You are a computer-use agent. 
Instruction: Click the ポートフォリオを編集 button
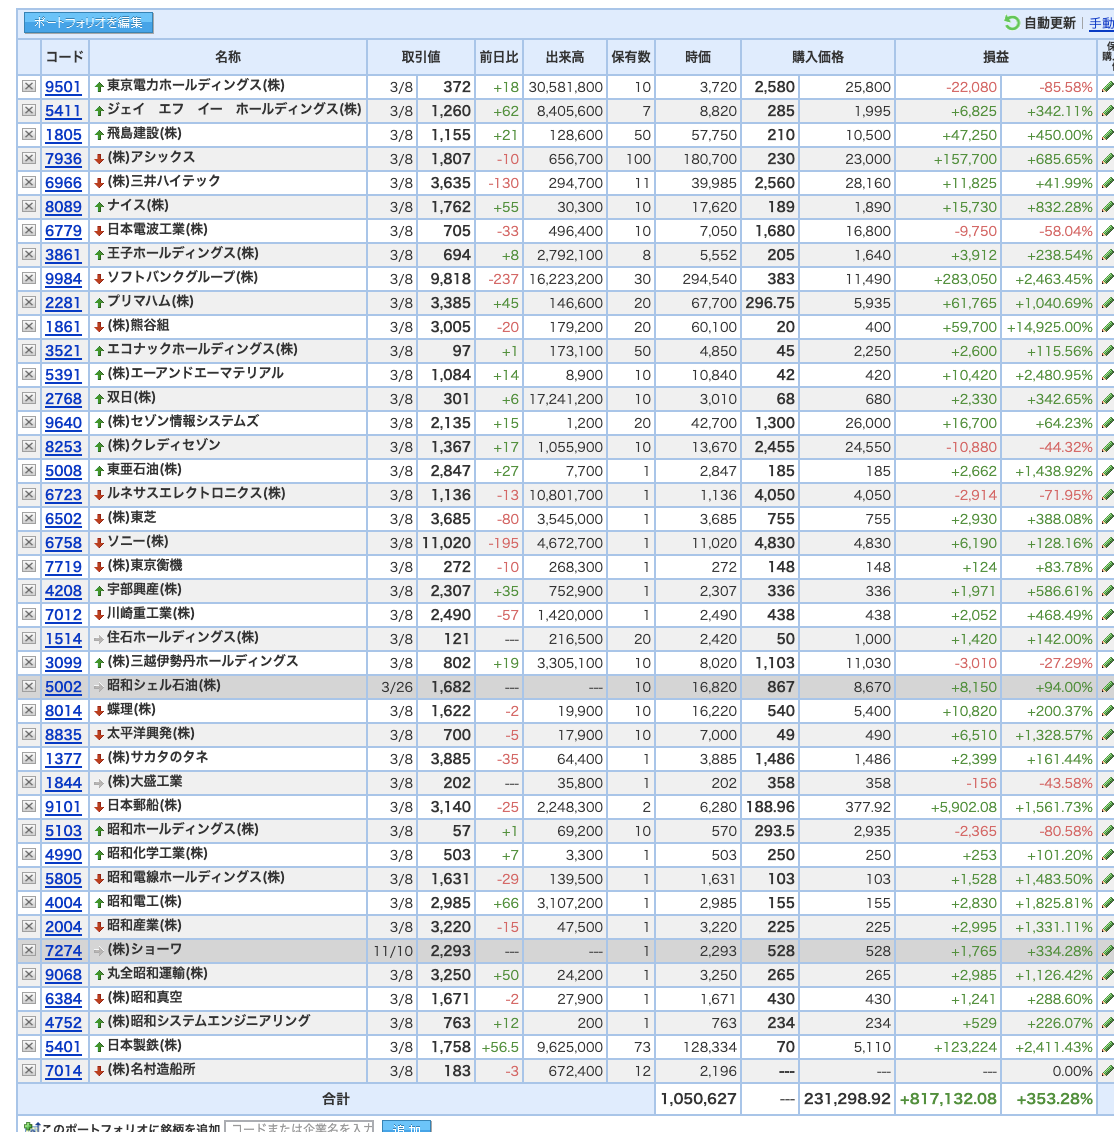tap(88, 22)
